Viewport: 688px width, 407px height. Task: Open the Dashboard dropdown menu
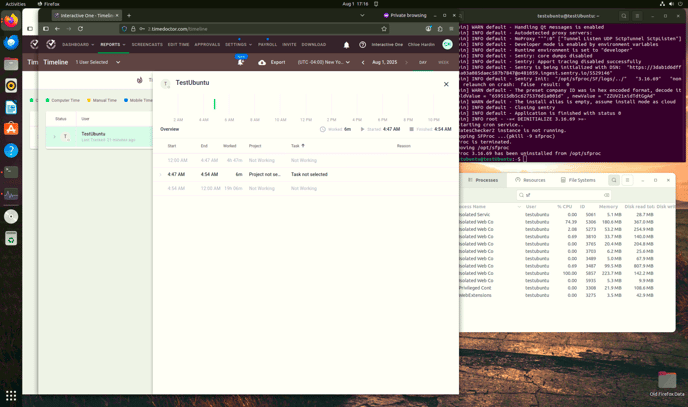point(78,45)
